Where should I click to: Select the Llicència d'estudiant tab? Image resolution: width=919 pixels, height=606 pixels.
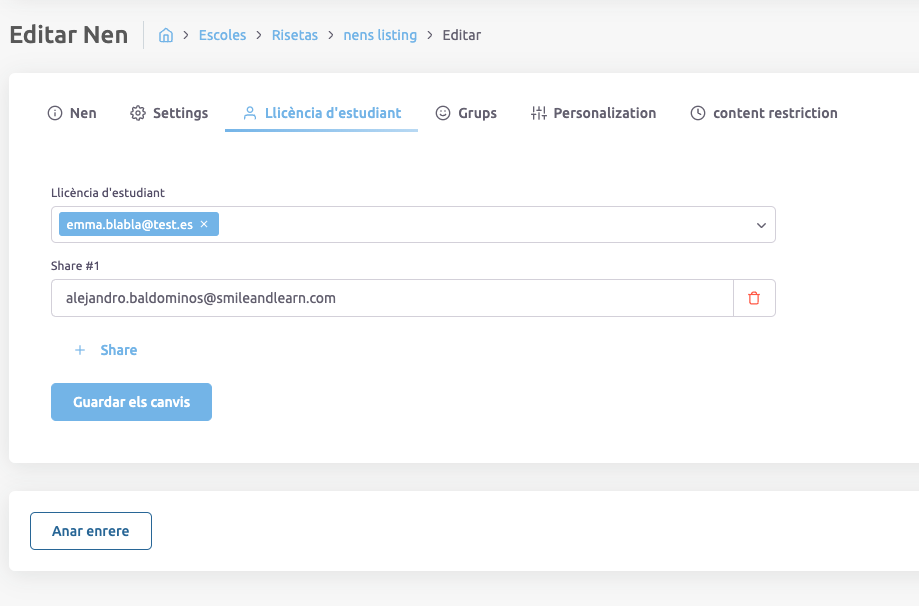pos(321,113)
